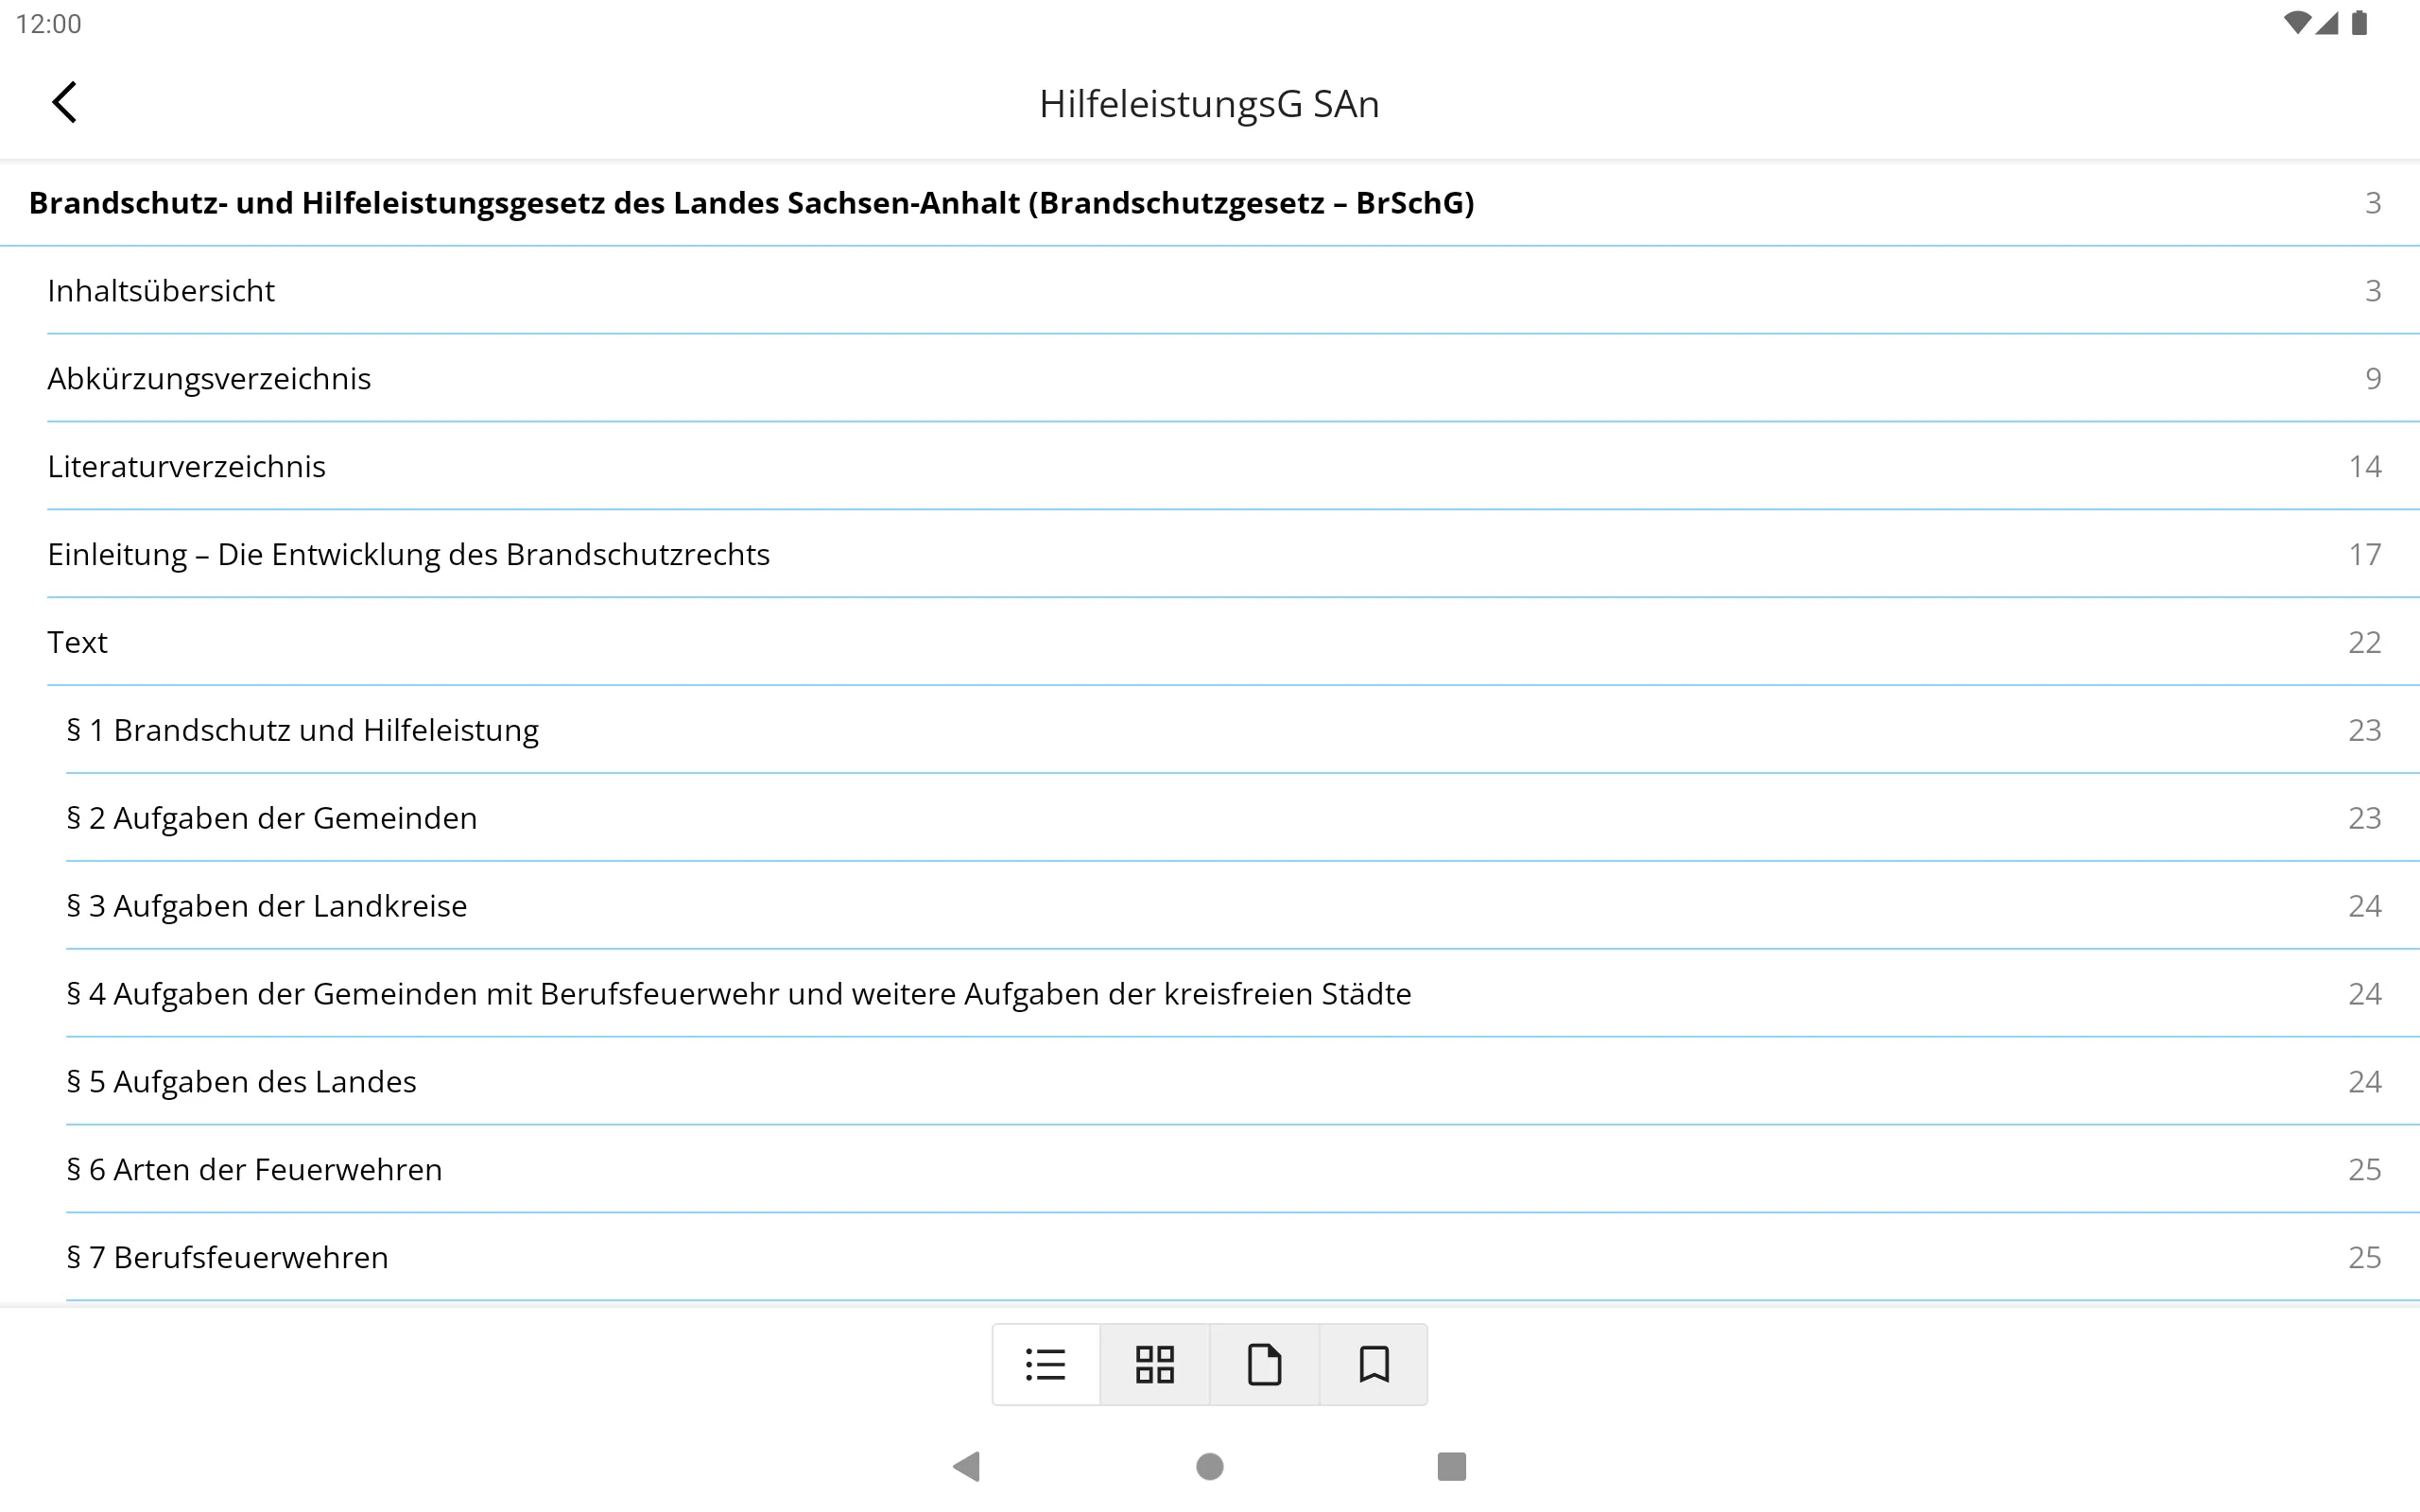This screenshot has width=2420, height=1512.
Task: Tap Android back navigation triangle
Action: (966, 1466)
